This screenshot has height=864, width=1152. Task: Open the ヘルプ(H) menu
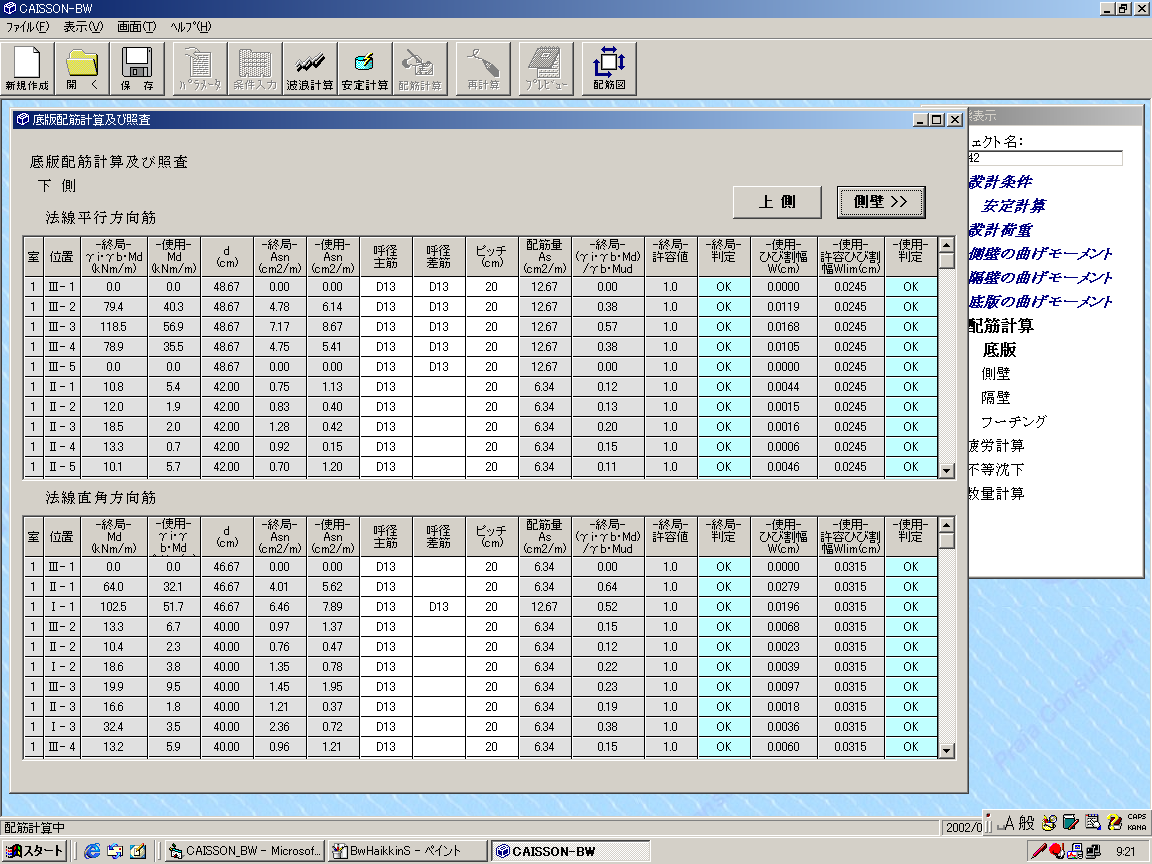click(190, 26)
